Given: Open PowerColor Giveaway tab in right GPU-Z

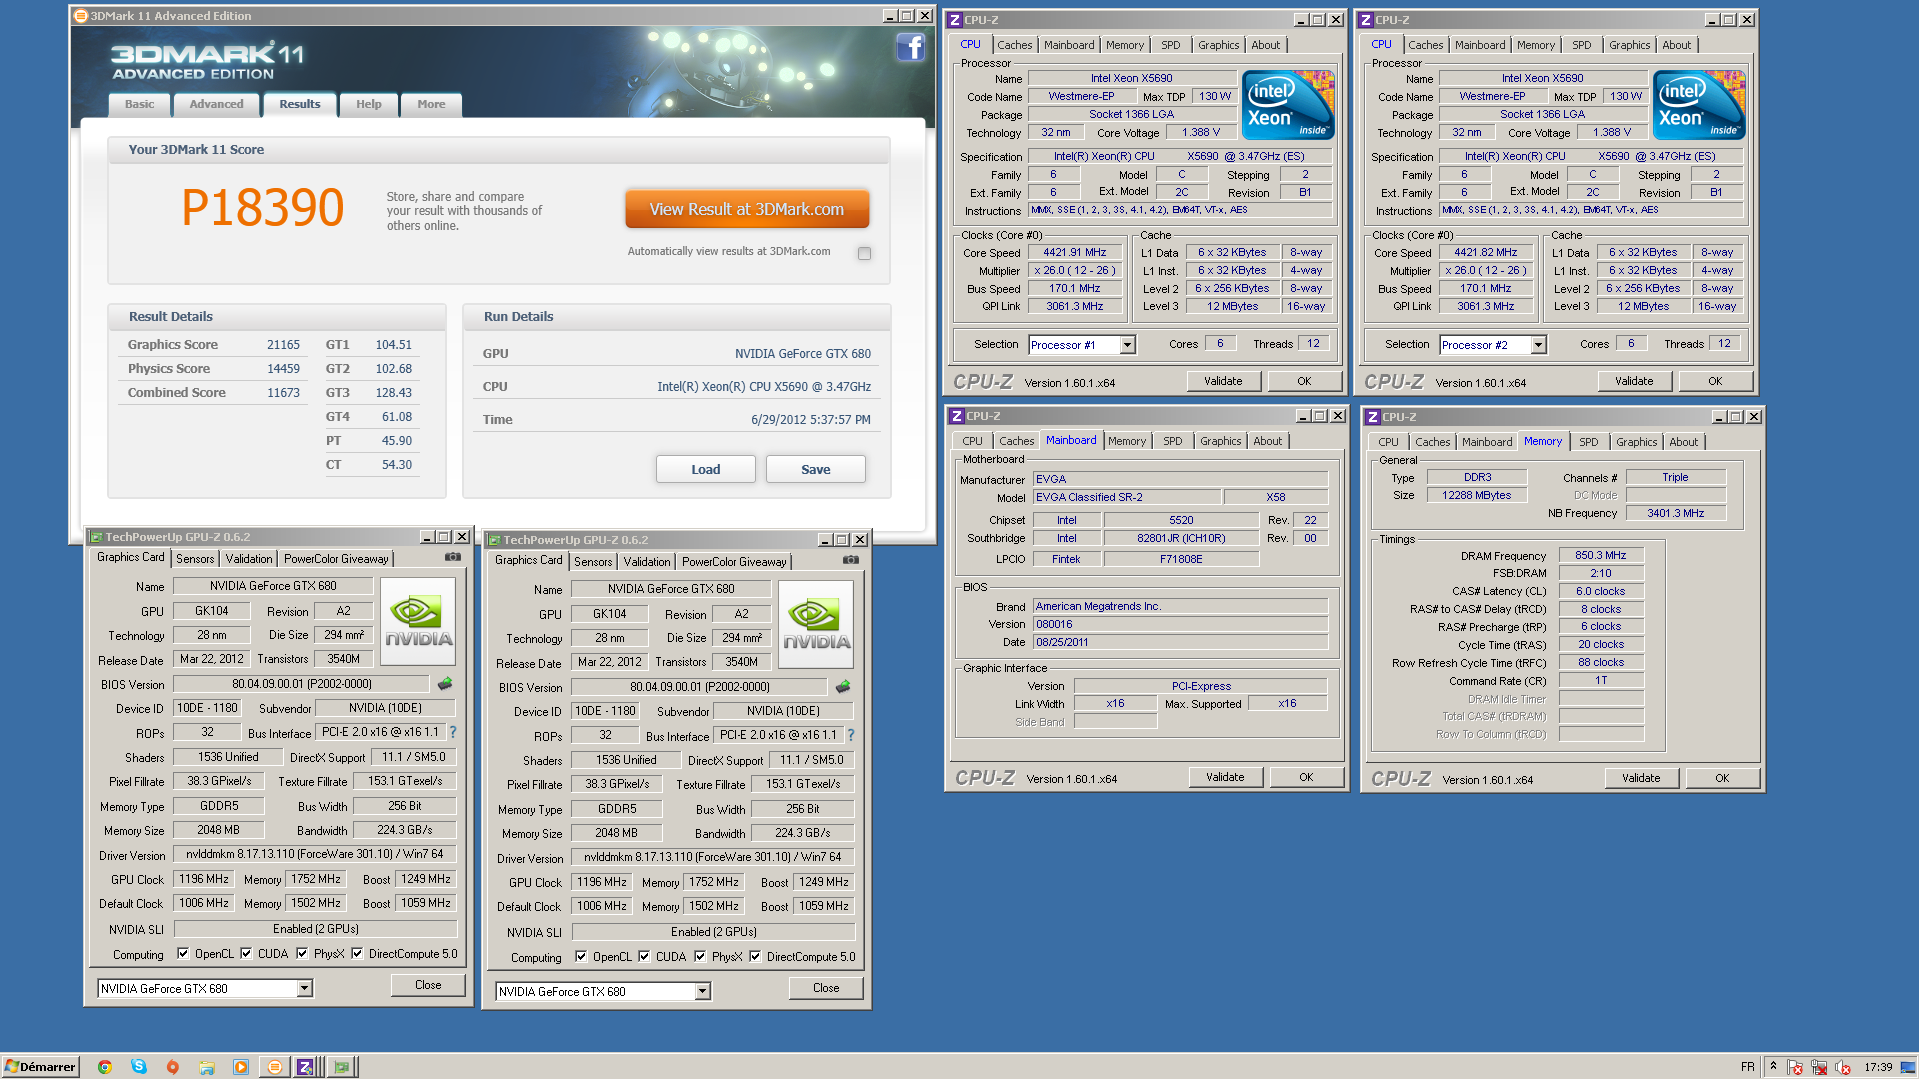Looking at the screenshot, I should (734, 562).
